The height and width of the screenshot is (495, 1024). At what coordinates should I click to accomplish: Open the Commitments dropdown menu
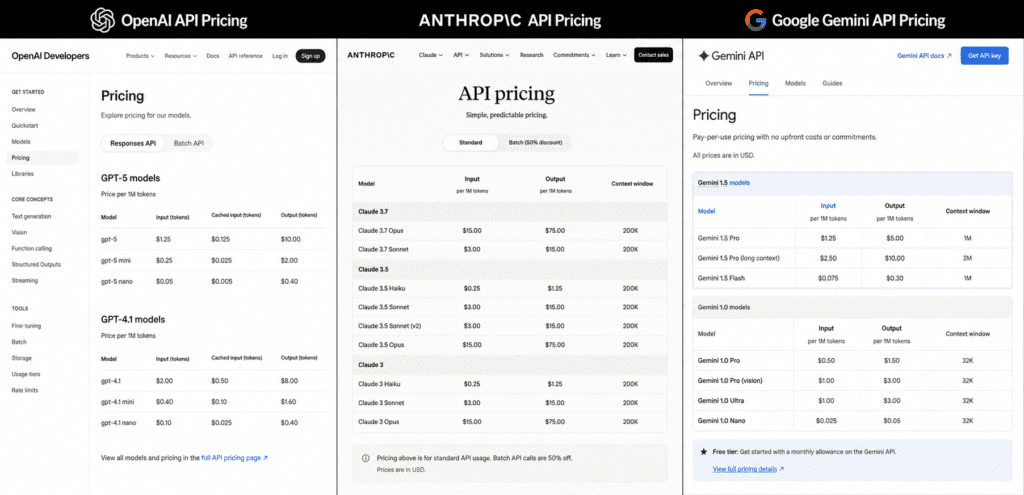pos(574,56)
